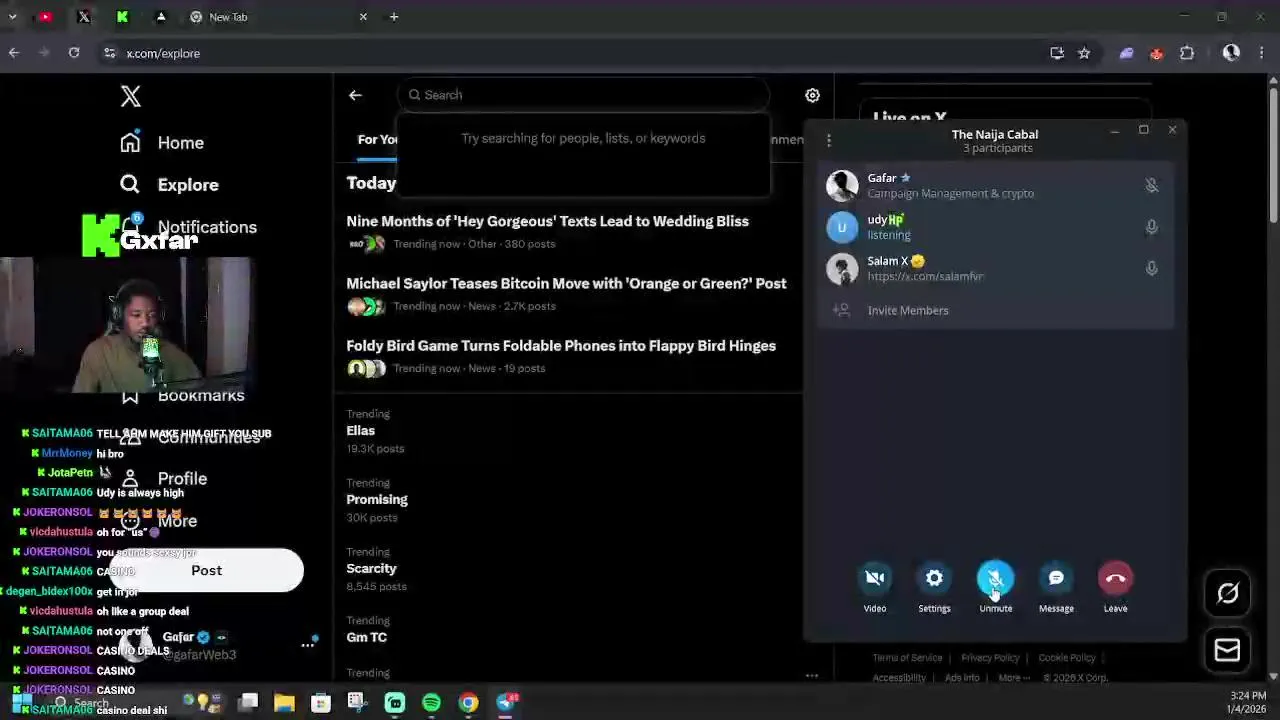Image resolution: width=1280 pixels, height=720 pixels.
Task: Open trending topic Gm TC
Action: coord(366,638)
